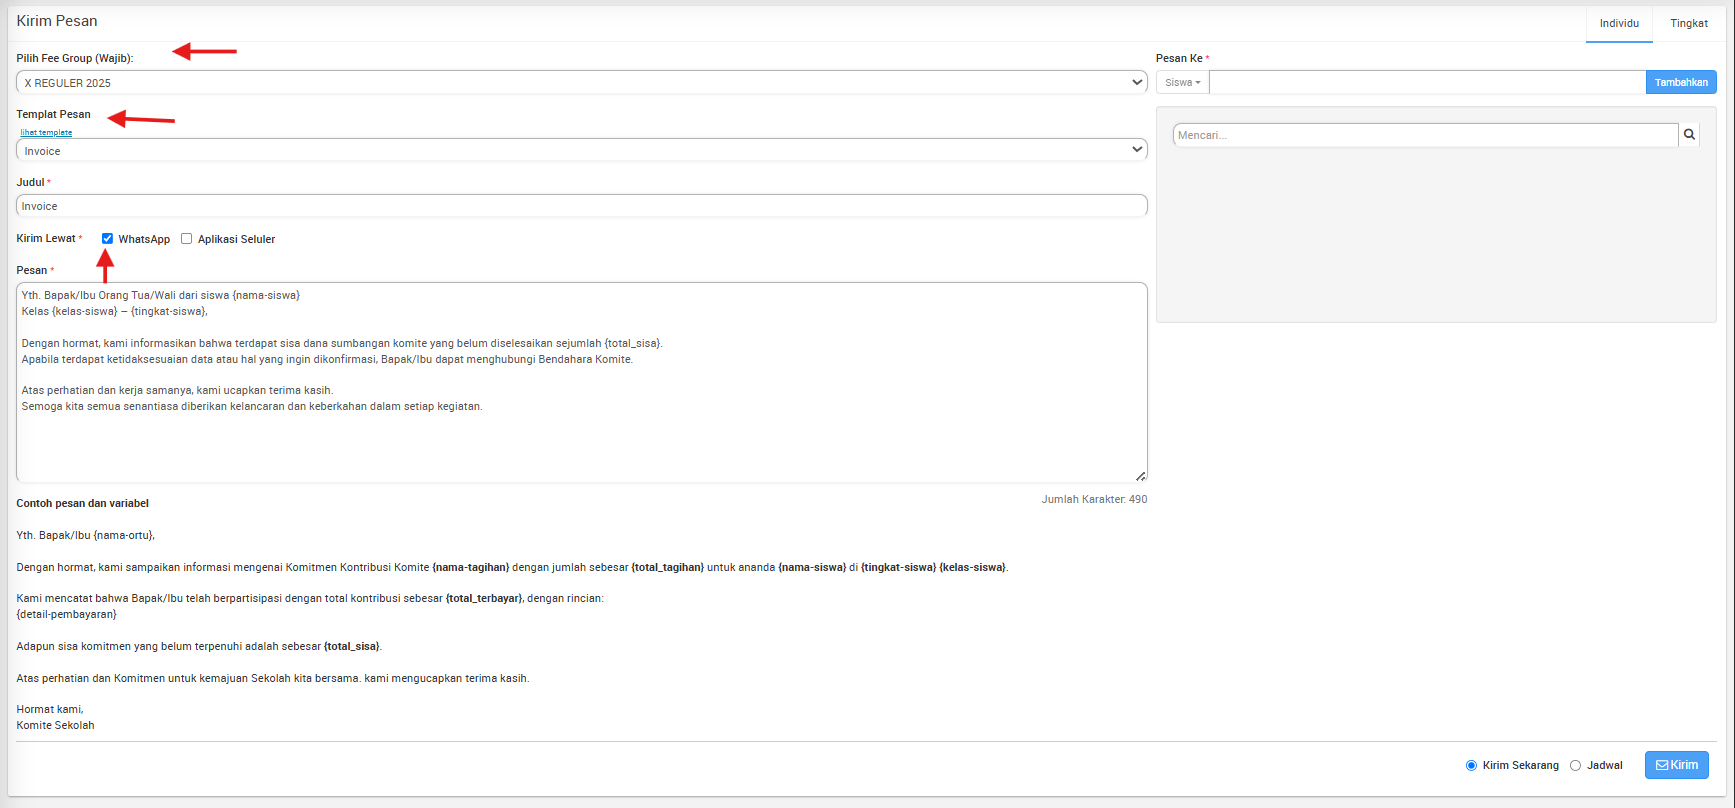The width and height of the screenshot is (1735, 808).
Task: Enable the Aplikasi Seluler checkbox
Action: [186, 239]
